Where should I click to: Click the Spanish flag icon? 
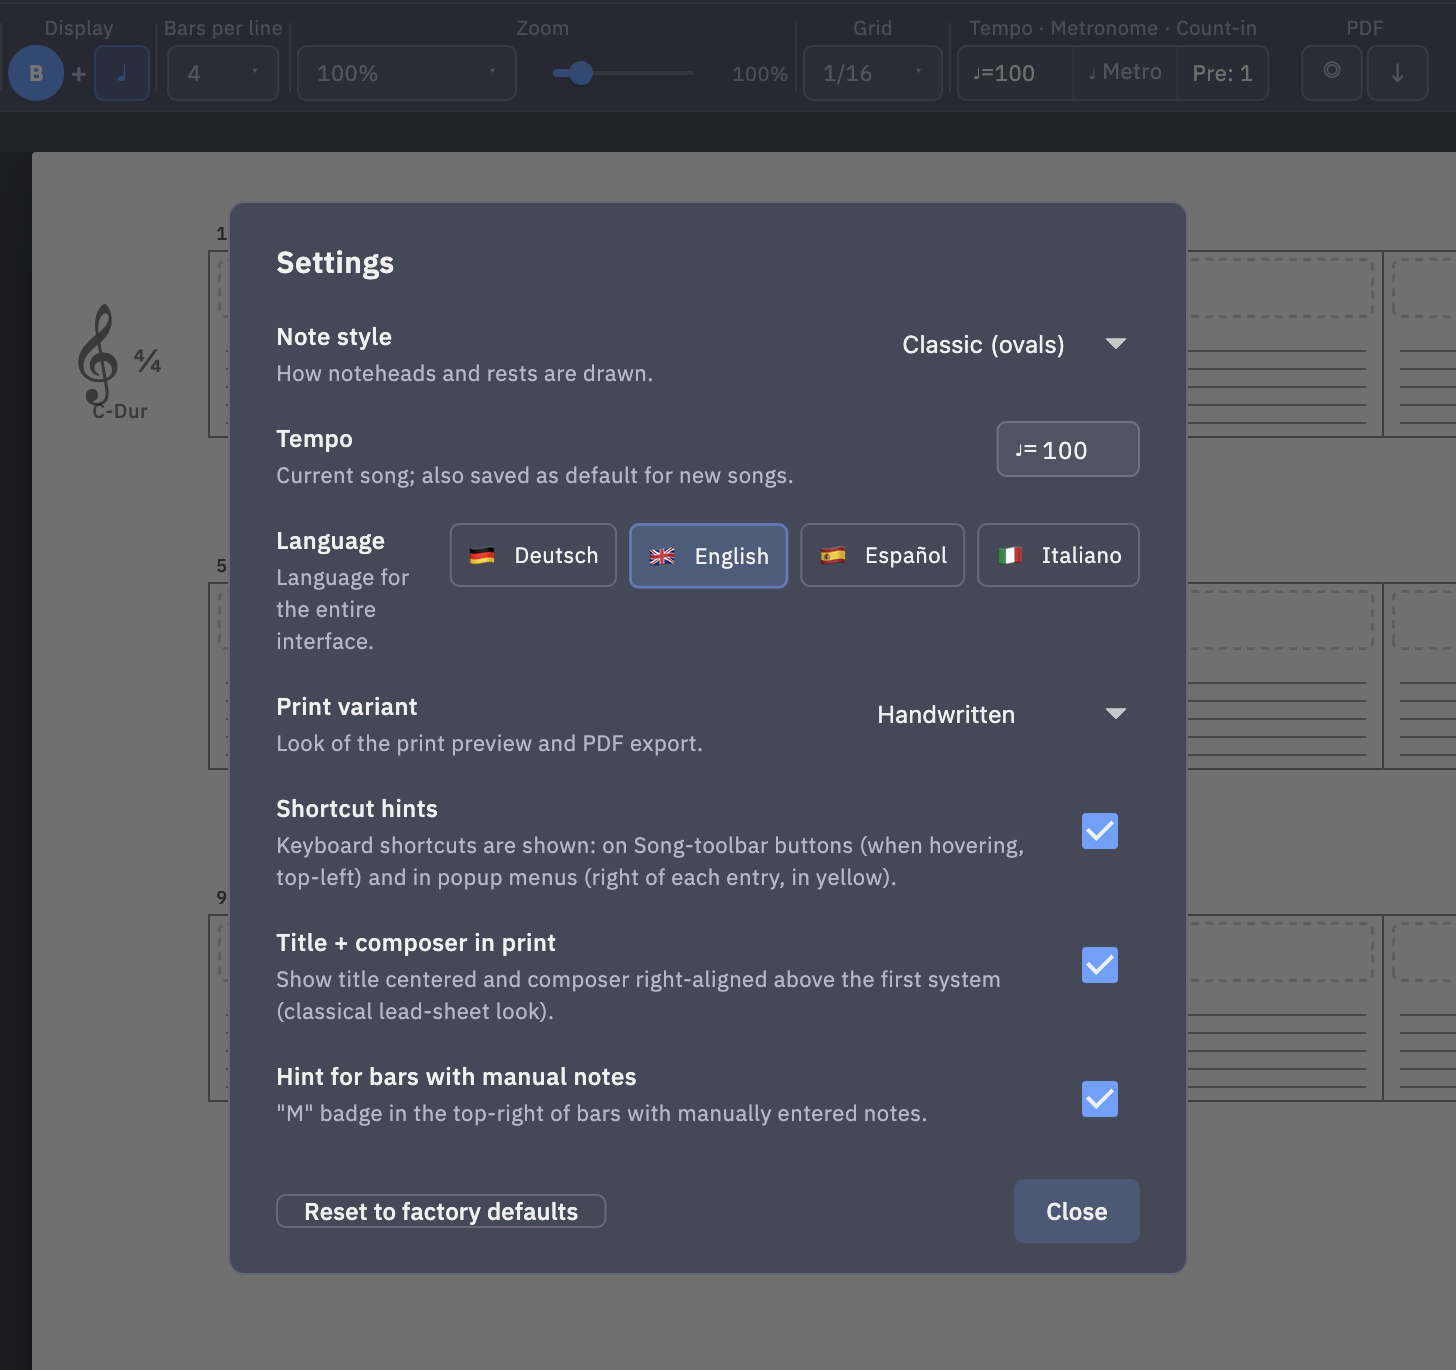point(833,555)
